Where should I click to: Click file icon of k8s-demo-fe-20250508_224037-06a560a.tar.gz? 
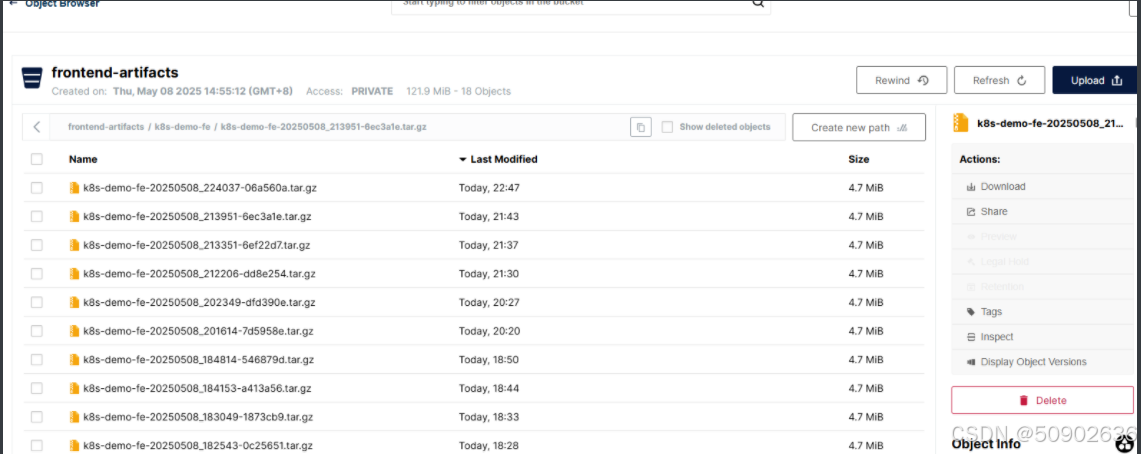[74, 188]
